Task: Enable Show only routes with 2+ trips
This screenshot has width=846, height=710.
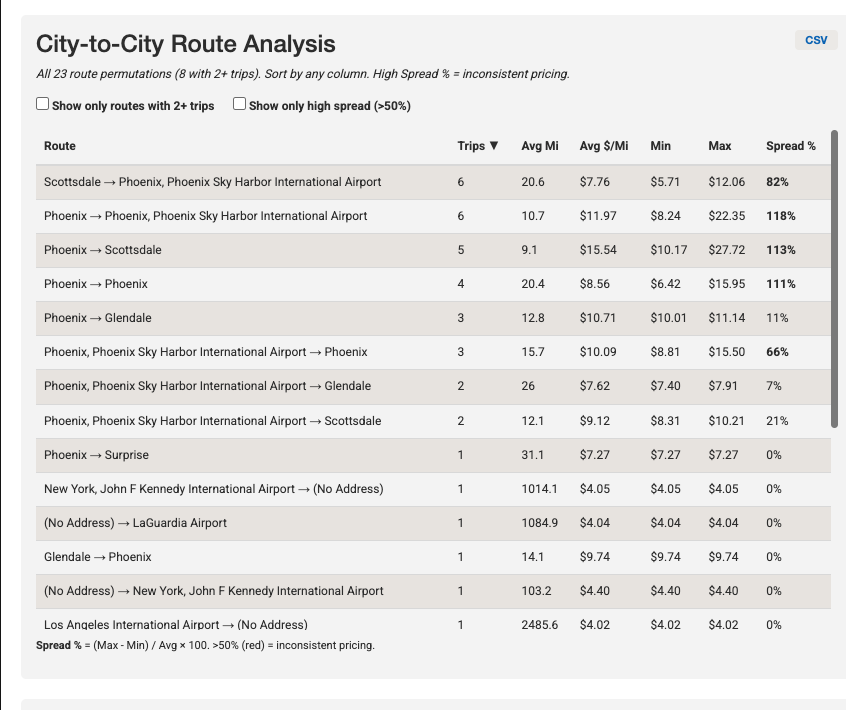Action: pos(43,104)
